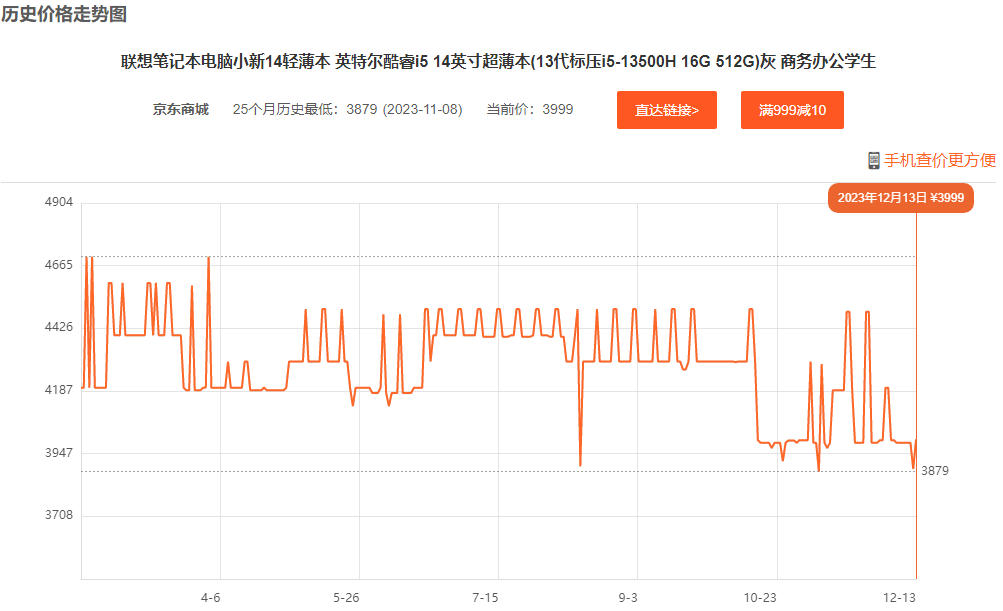Select the 2023年12月13日 ¥3999 price tooltip
The width and height of the screenshot is (1003, 611).
click(x=901, y=198)
